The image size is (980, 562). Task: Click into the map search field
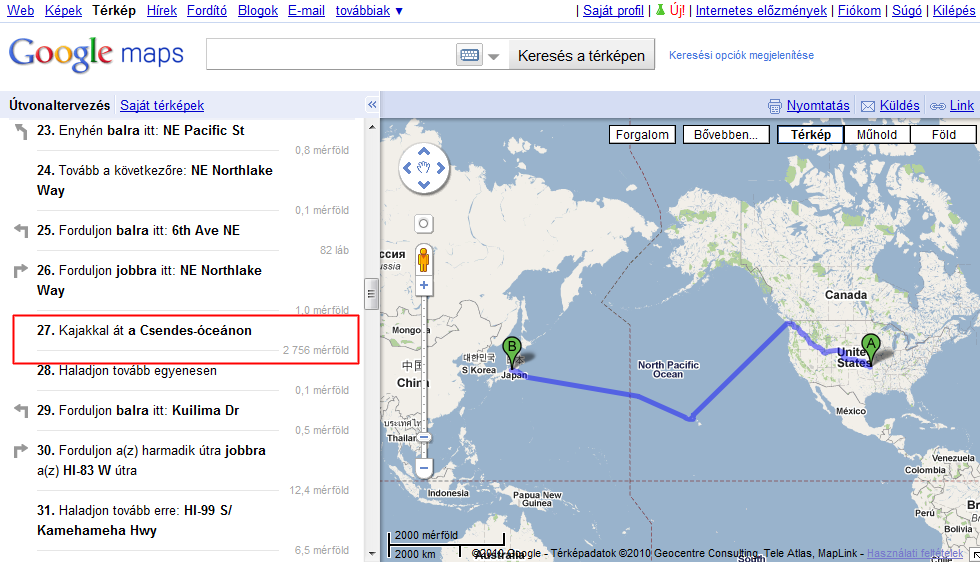[x=331, y=55]
